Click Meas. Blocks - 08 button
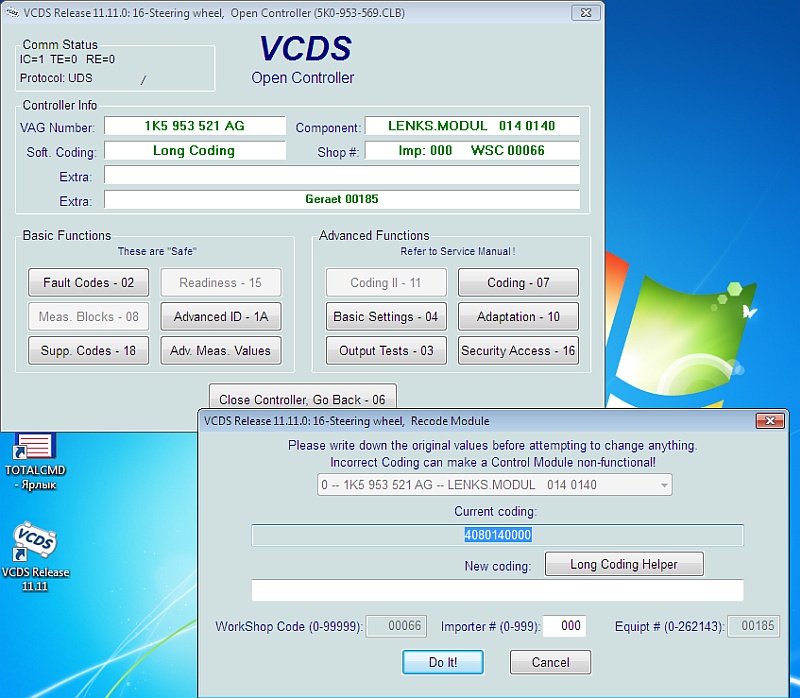Viewport: 800px width, 698px height. (x=88, y=317)
